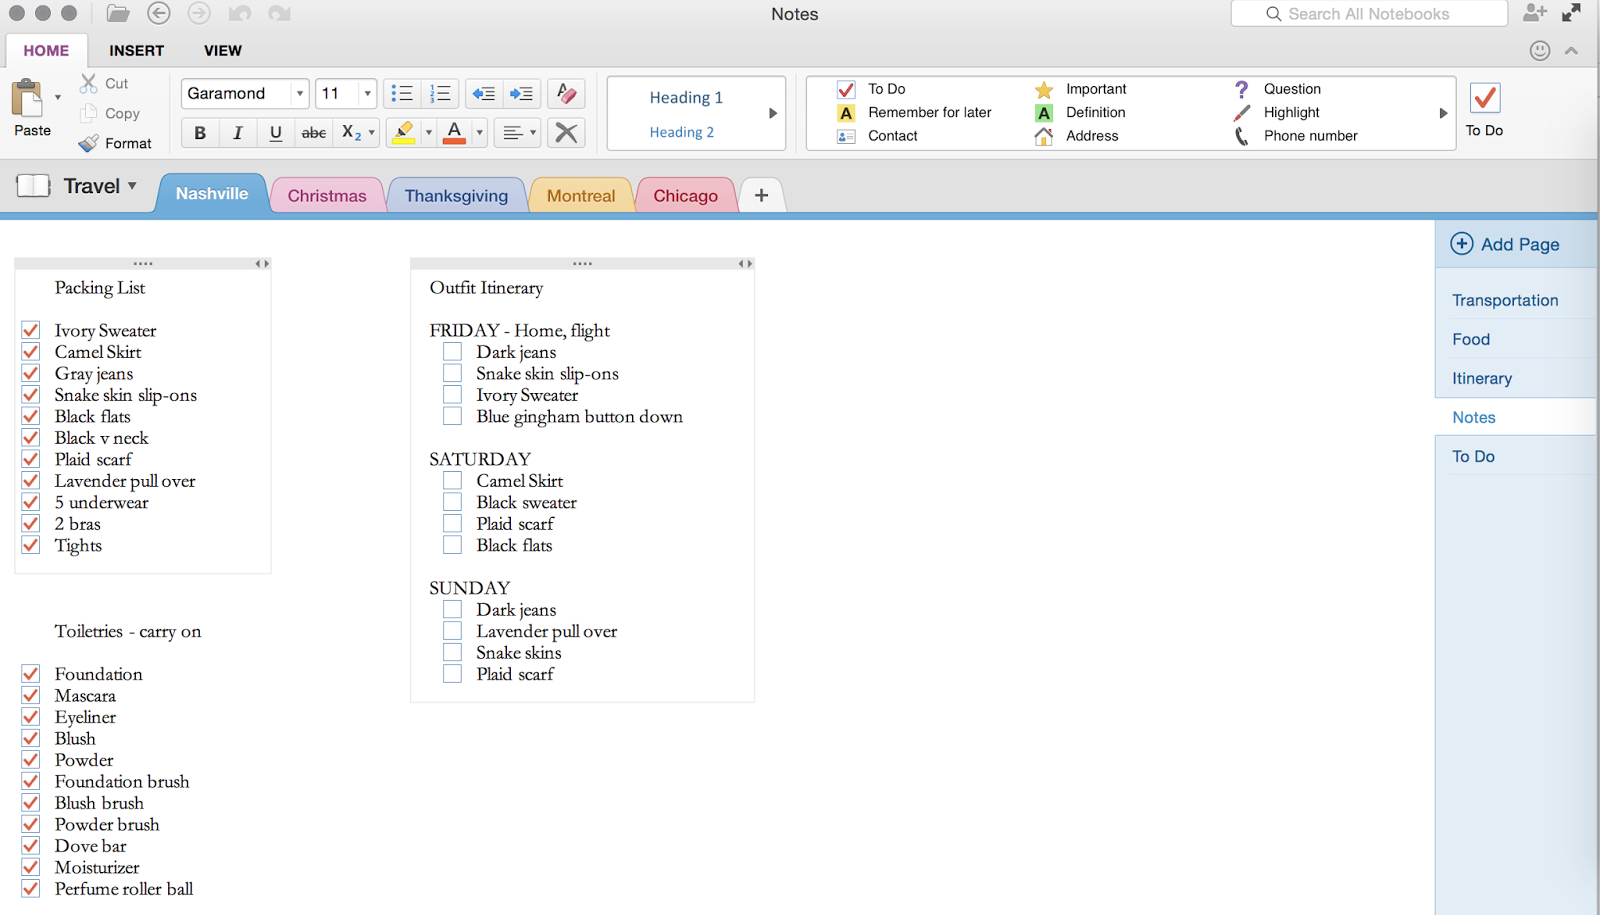Viewport: 1600px width, 915px height.
Task: Apply numbered list formatting
Action: [440, 93]
